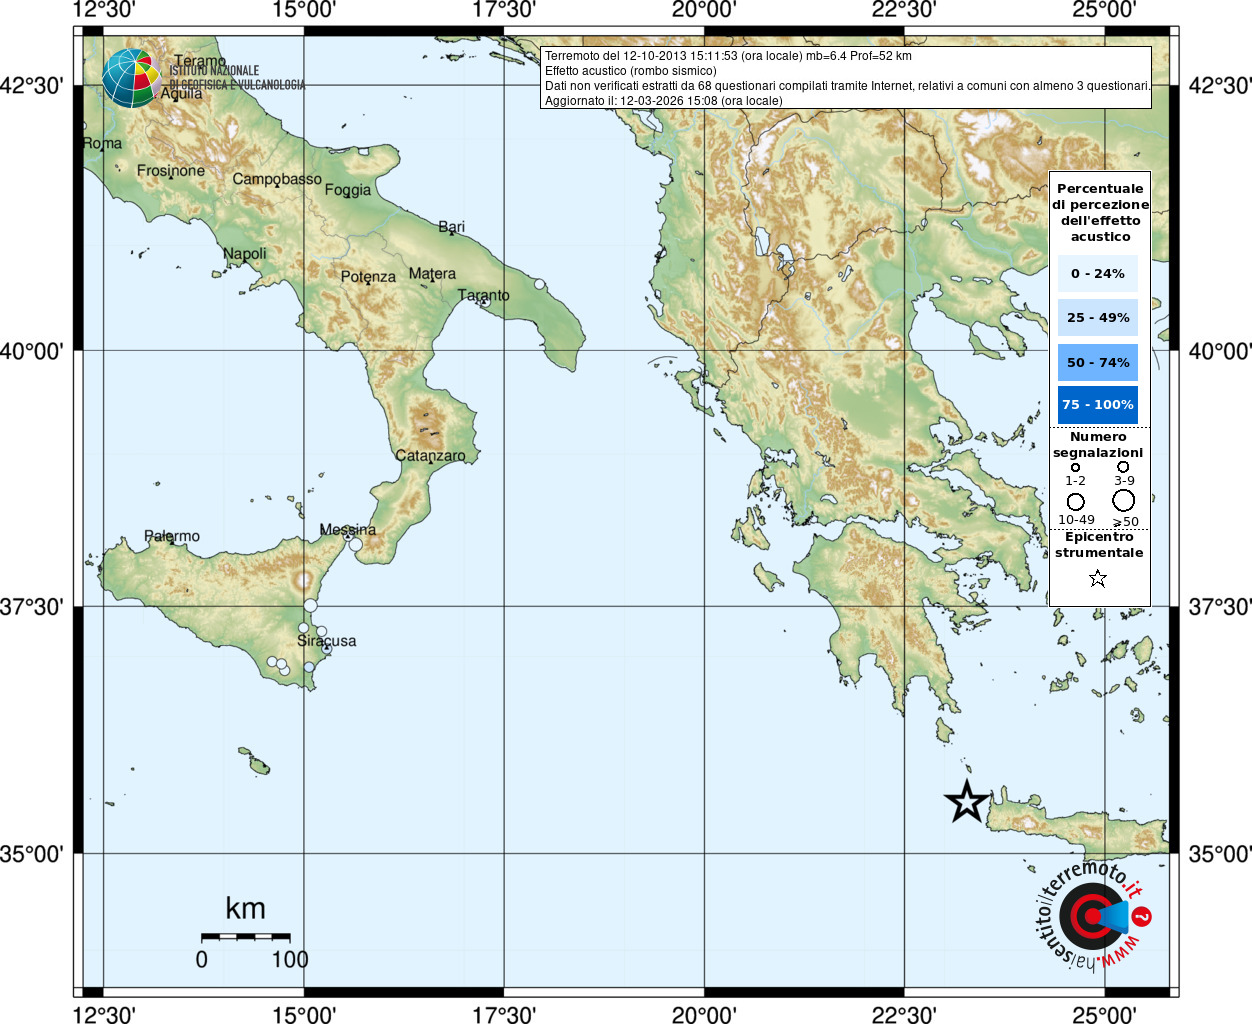Pick the 50 - 74% legend swatch
Screen dimensions: 1252x1024
point(1098,362)
